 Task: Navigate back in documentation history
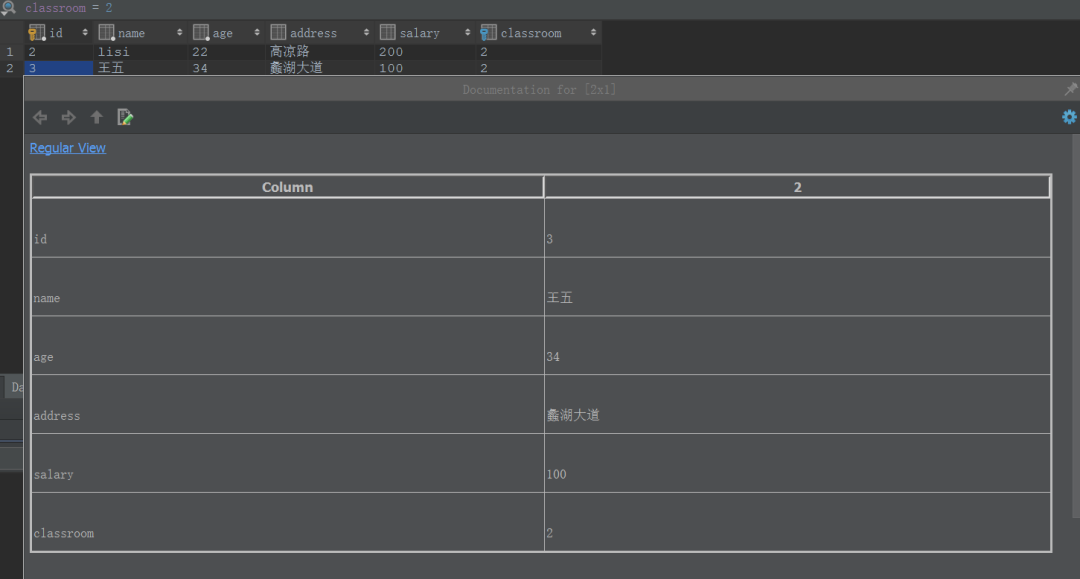[x=39, y=116]
